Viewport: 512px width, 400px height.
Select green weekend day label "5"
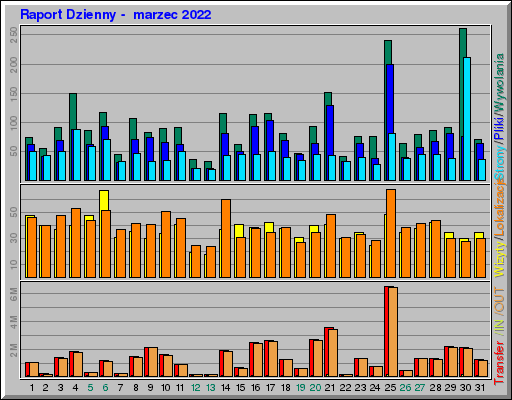tap(90, 388)
